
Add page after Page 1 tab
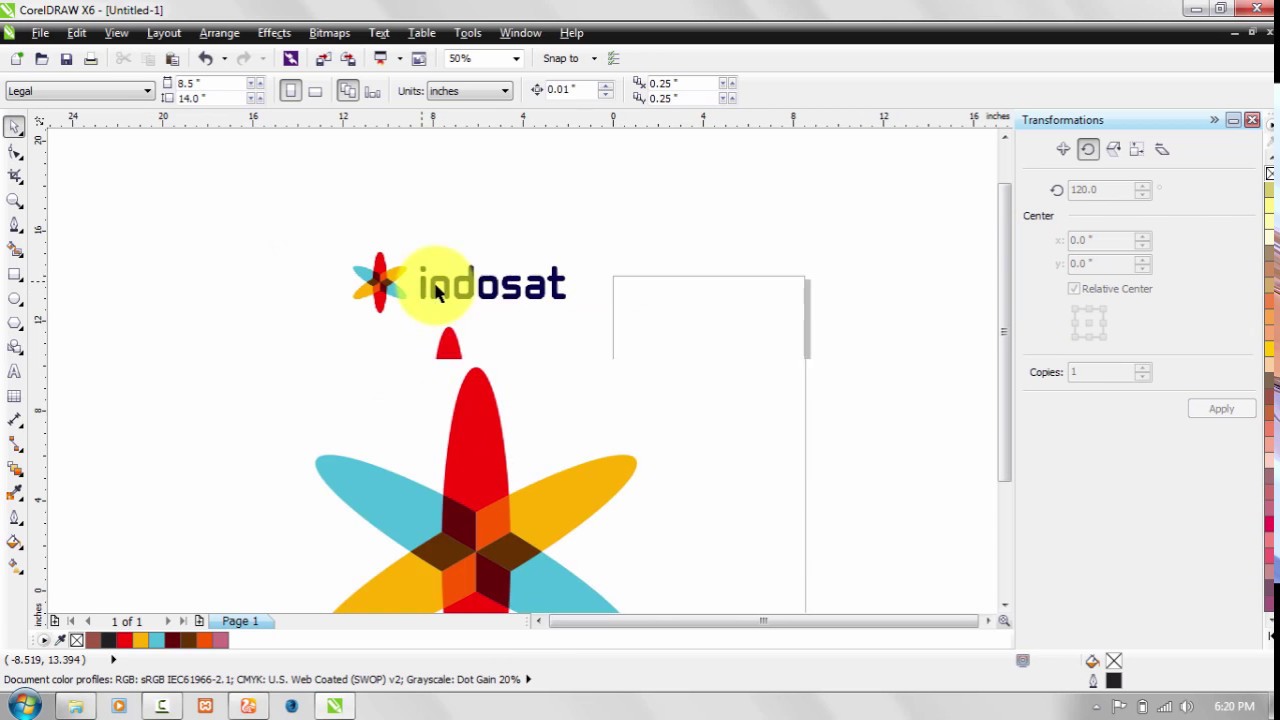[x=199, y=621]
